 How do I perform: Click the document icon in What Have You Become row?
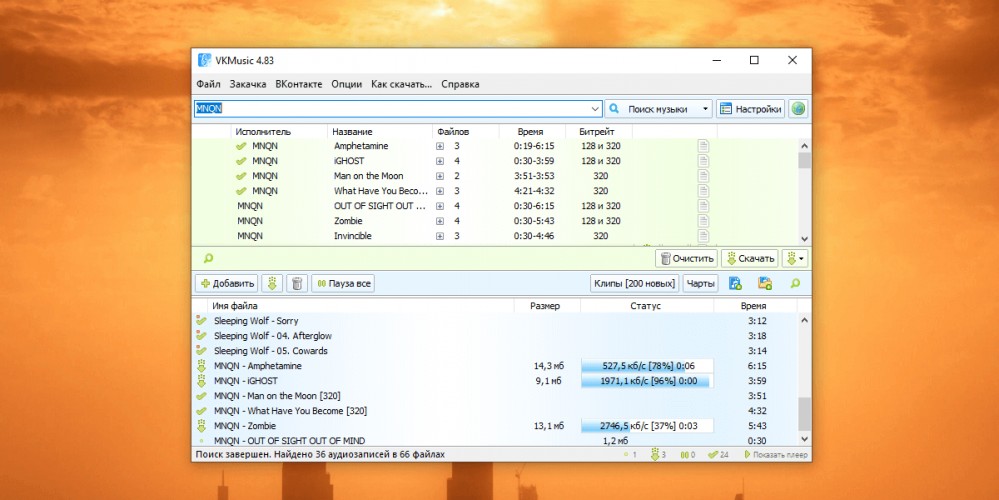[x=703, y=191]
